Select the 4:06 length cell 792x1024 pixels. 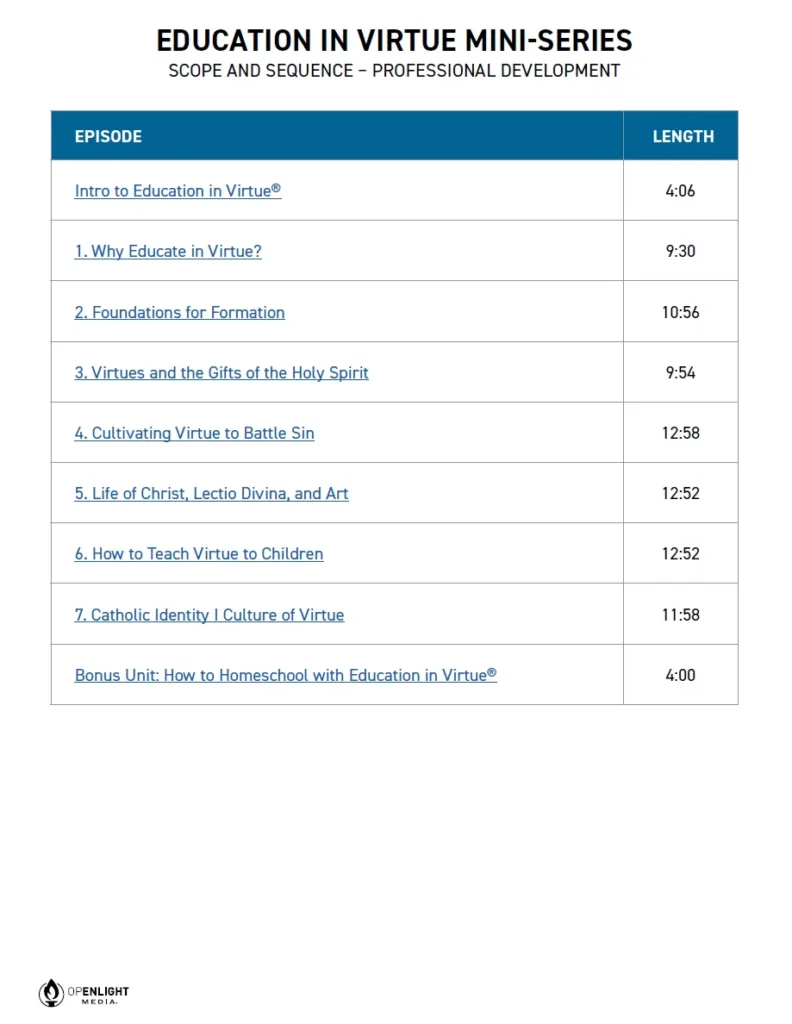(x=680, y=191)
